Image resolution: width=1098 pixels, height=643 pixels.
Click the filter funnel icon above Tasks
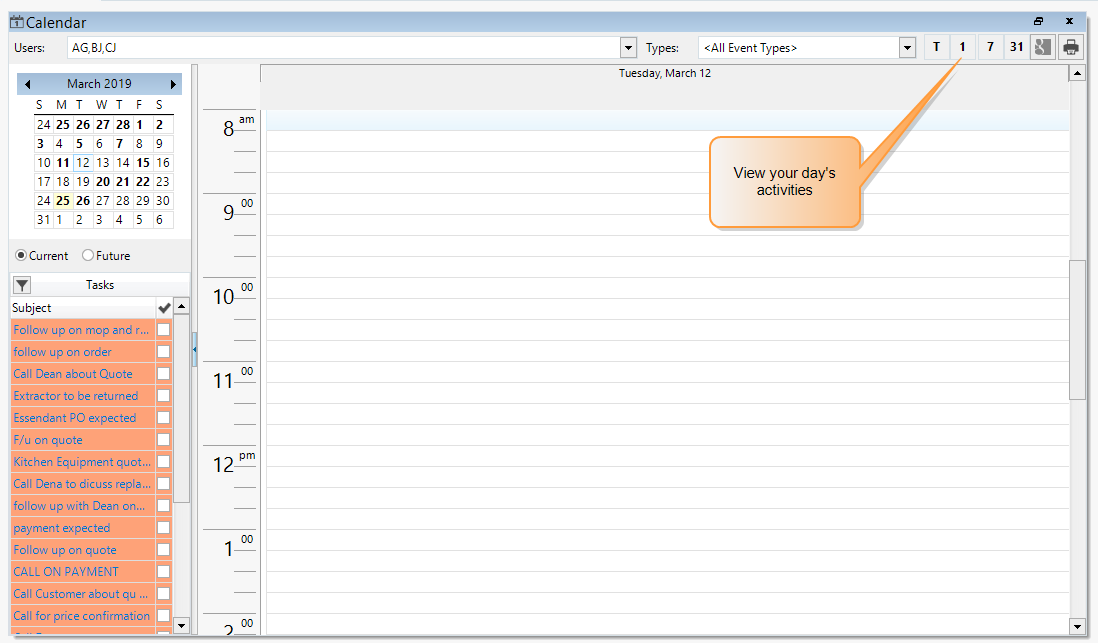point(20,285)
